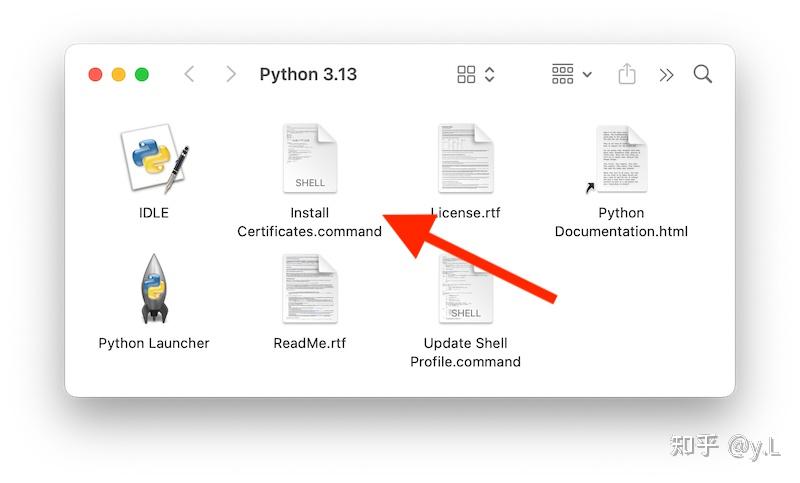Close the window with red button

pos(95,74)
